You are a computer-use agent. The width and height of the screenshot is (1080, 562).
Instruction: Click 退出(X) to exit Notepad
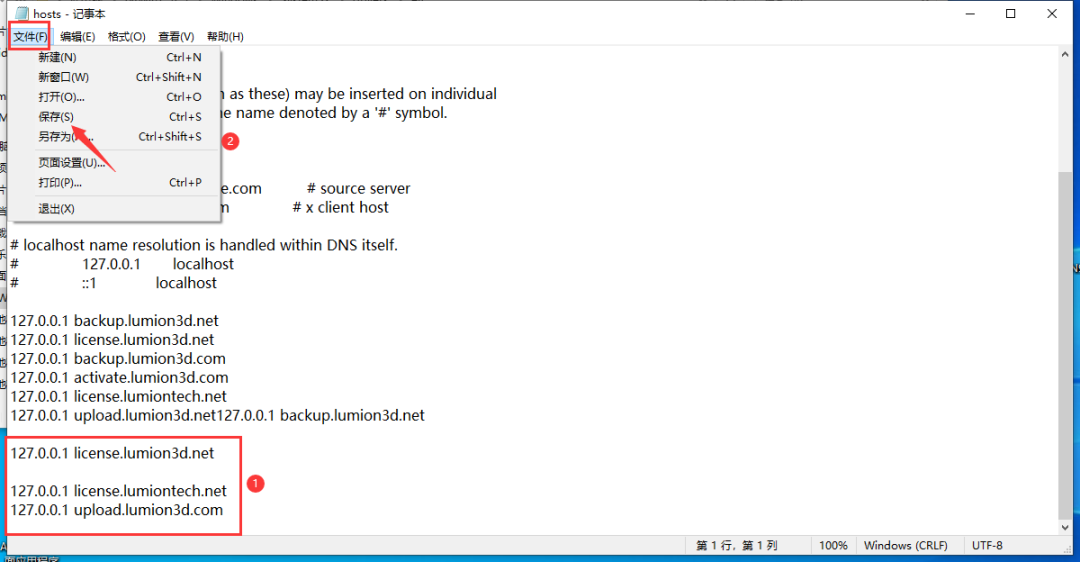(x=56, y=209)
